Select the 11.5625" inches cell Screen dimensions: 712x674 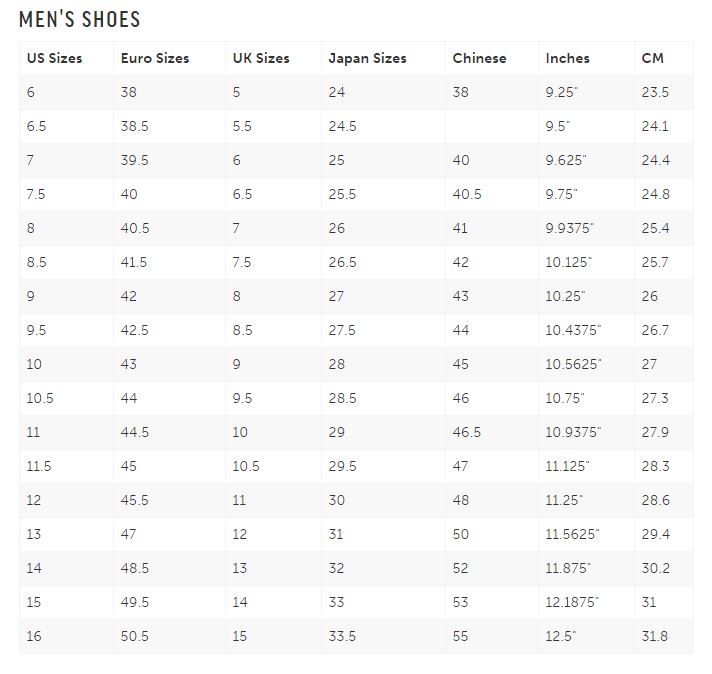pyautogui.click(x=573, y=534)
